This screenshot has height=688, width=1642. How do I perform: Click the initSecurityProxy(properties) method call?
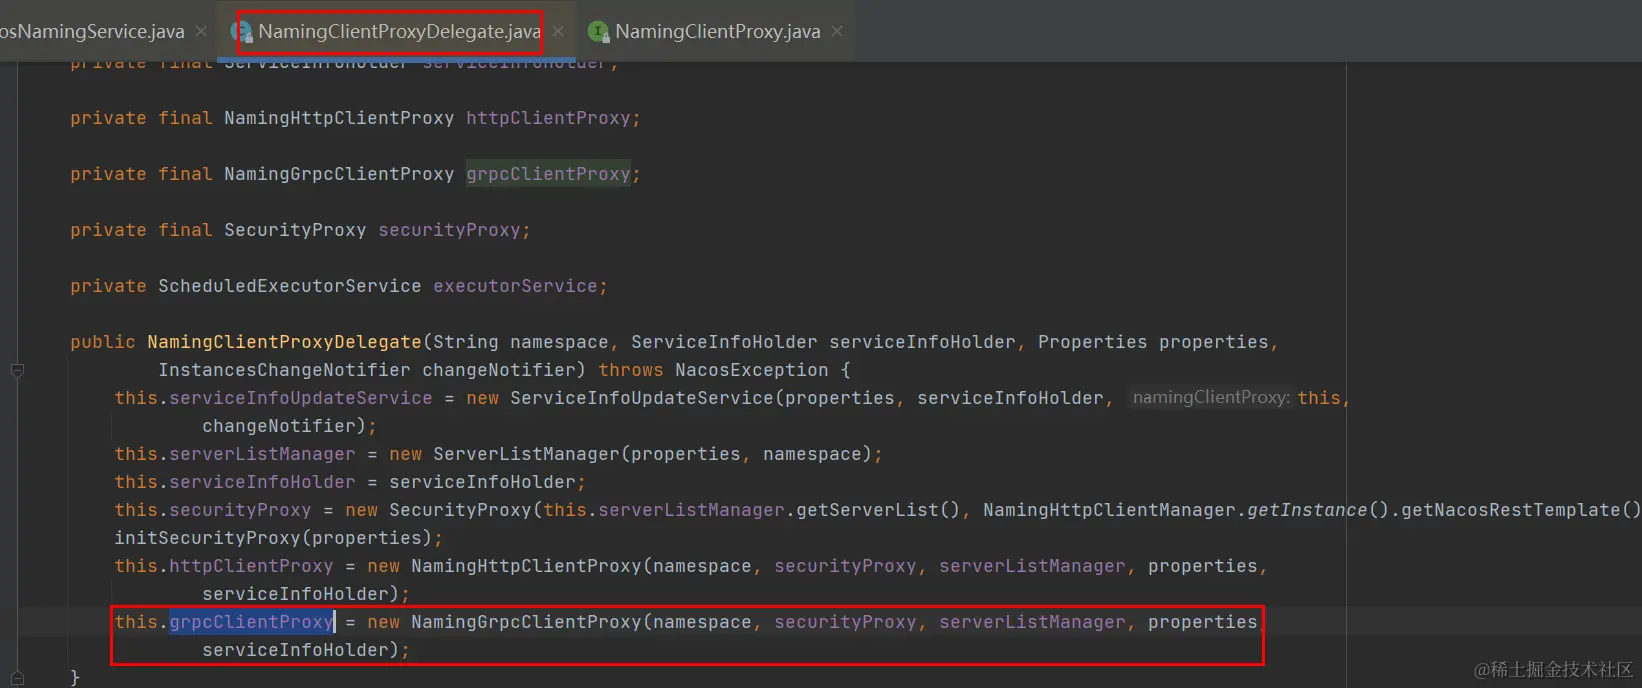(x=273, y=538)
